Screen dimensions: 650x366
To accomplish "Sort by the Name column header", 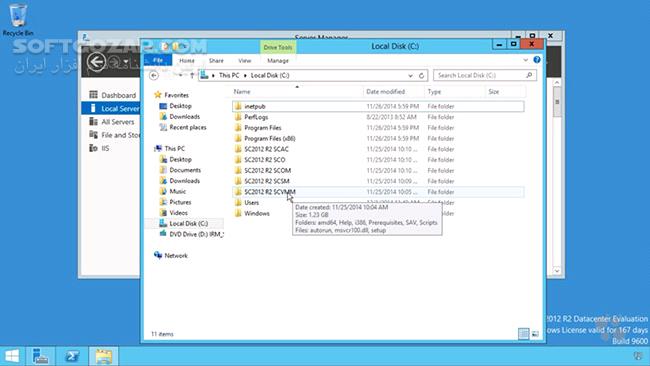I will click(297, 92).
